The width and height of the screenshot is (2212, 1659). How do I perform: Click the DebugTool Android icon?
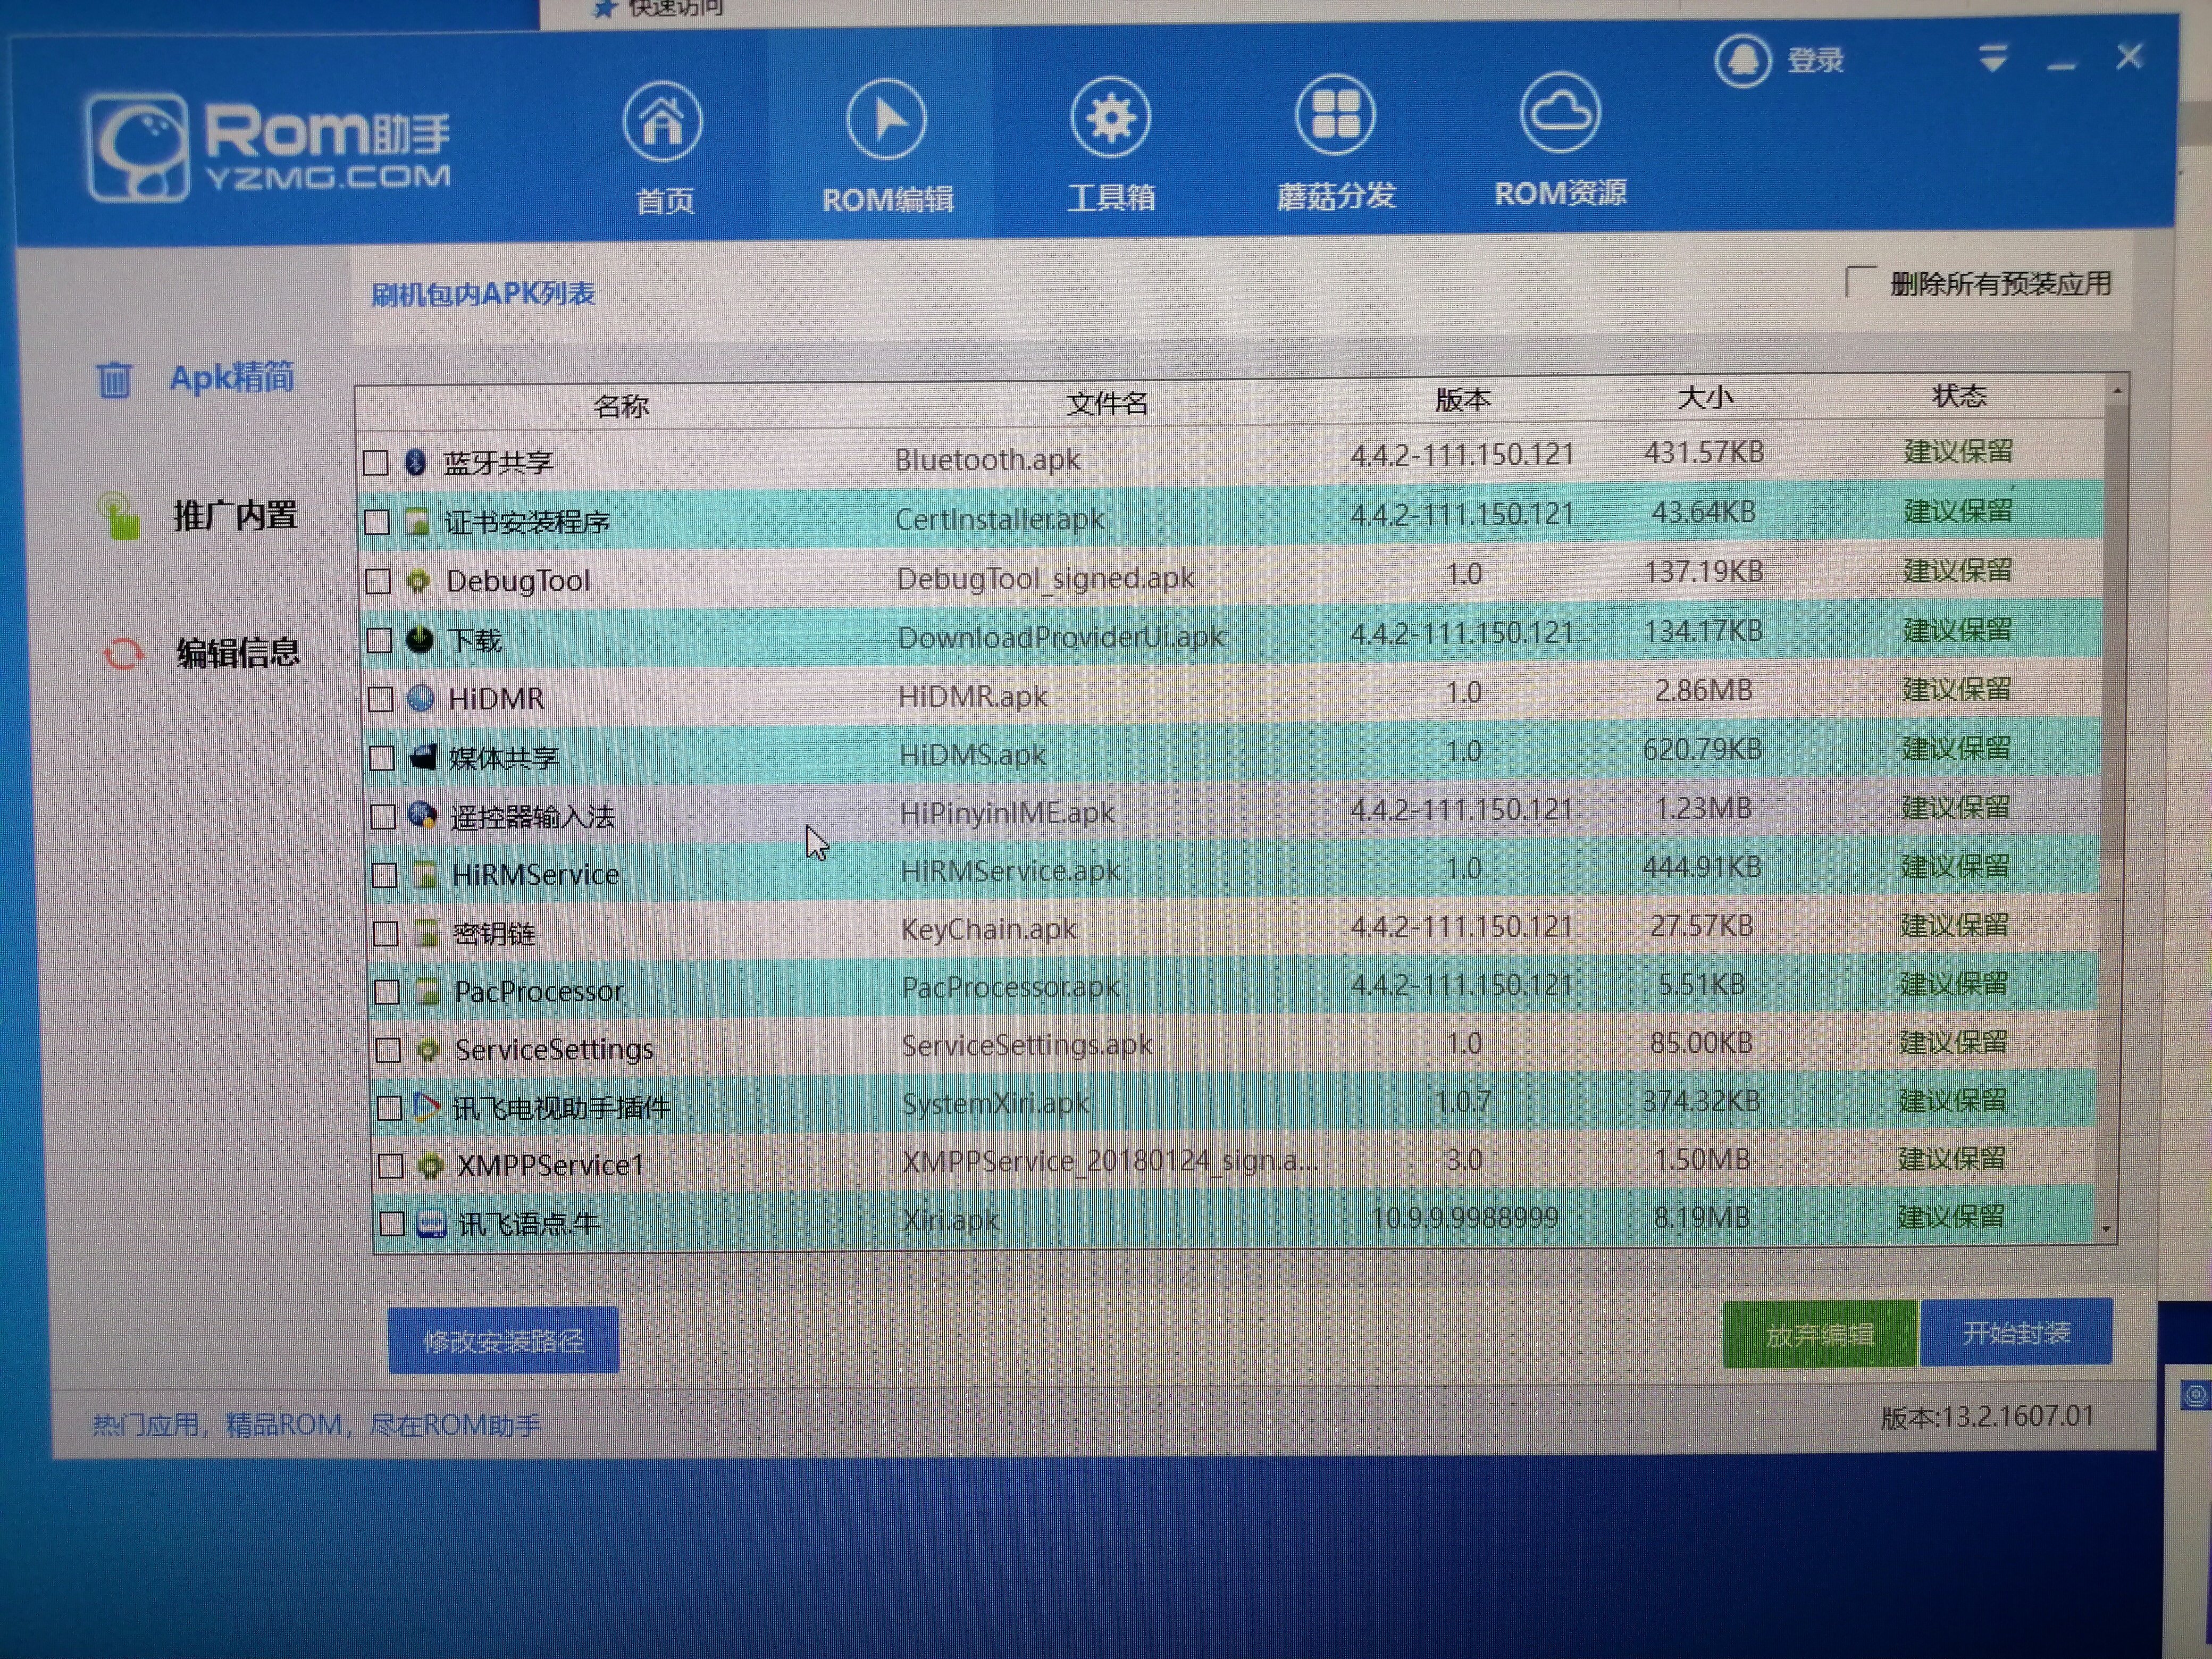tap(418, 580)
